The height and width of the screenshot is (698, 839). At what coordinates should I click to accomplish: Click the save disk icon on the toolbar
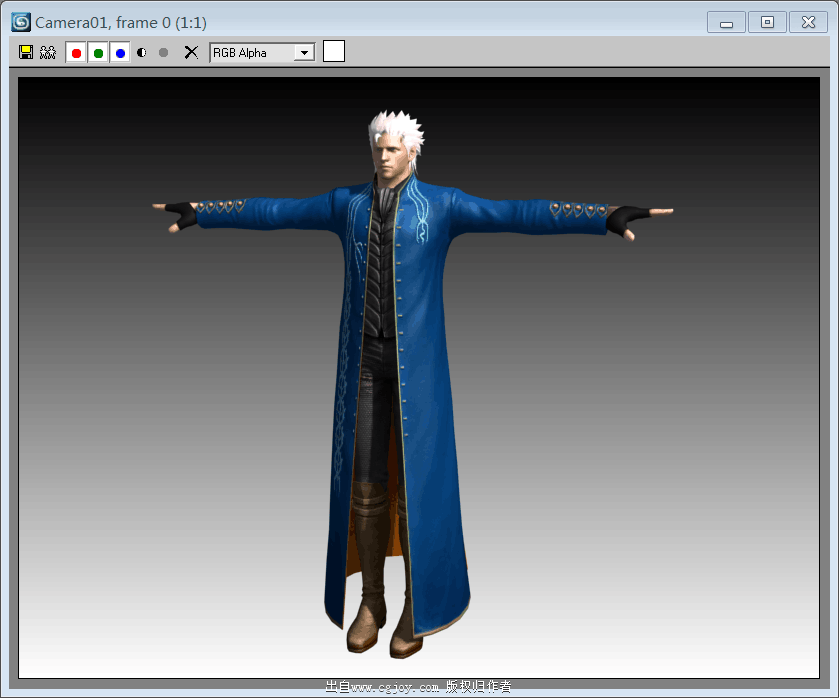[24, 52]
